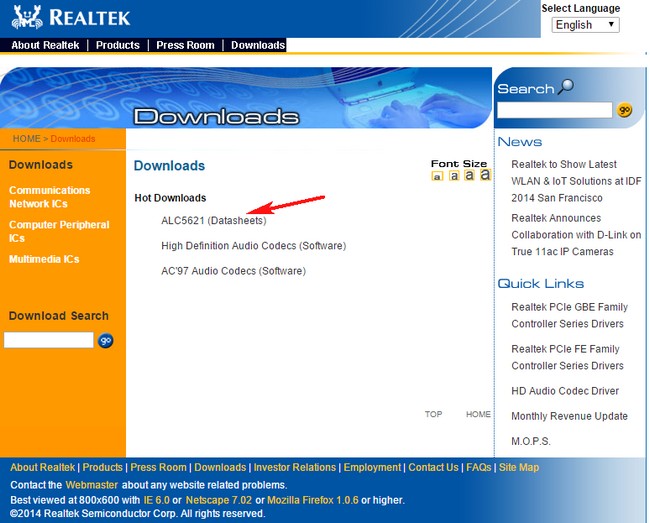Click the top-right Search input box
Image resolution: width=650 pixels, height=523 pixels.
pos(554,110)
